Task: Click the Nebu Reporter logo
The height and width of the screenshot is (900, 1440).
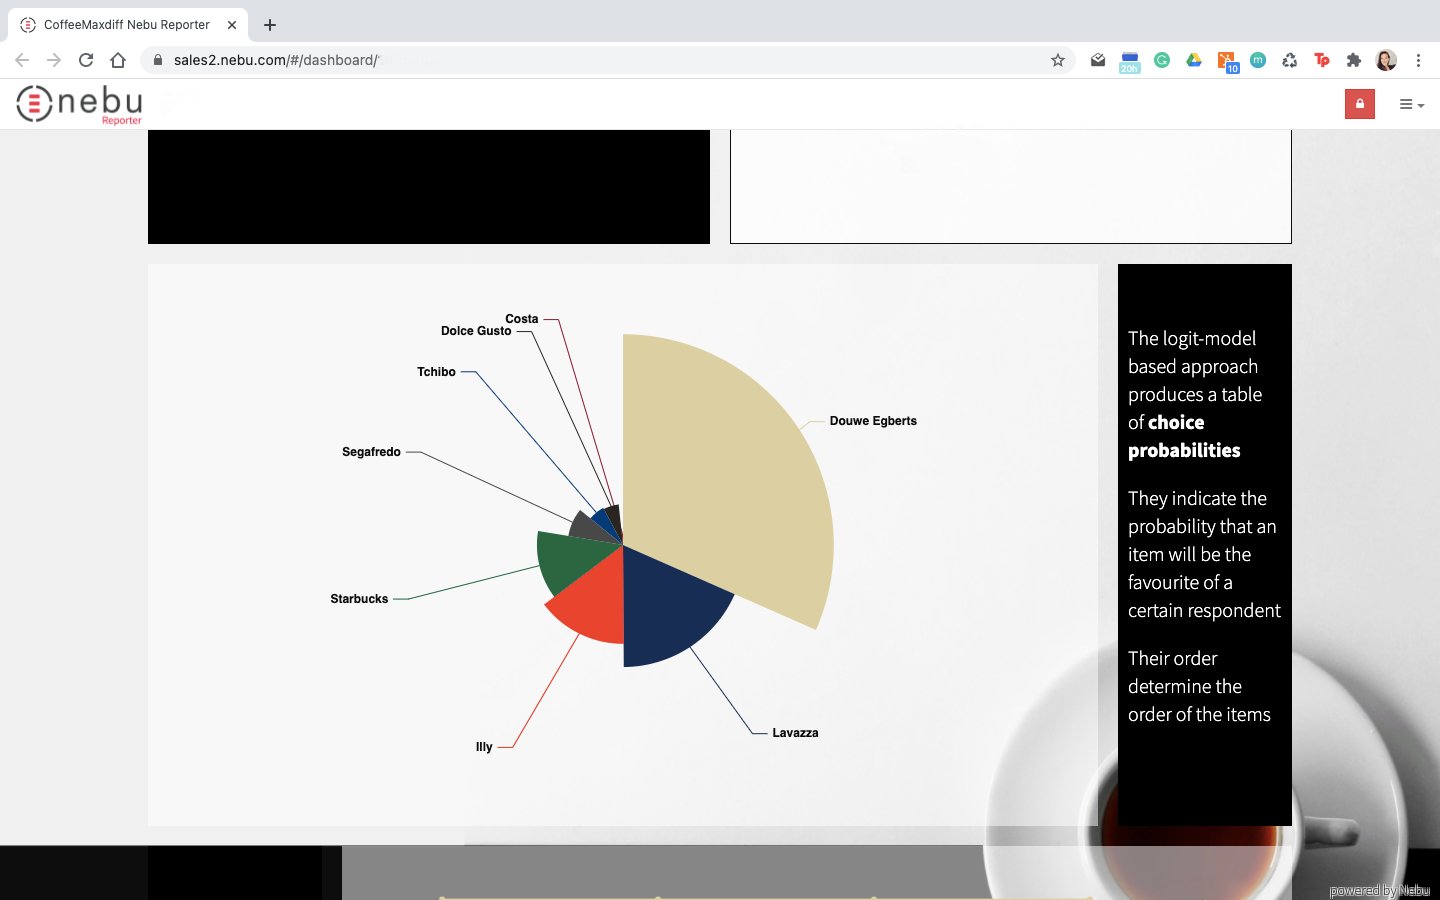Action: (80, 104)
